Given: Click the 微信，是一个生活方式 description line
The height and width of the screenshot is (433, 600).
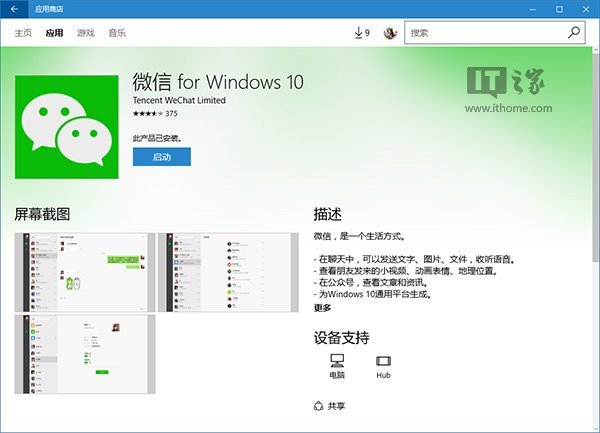Looking at the screenshot, I should click(x=359, y=236).
